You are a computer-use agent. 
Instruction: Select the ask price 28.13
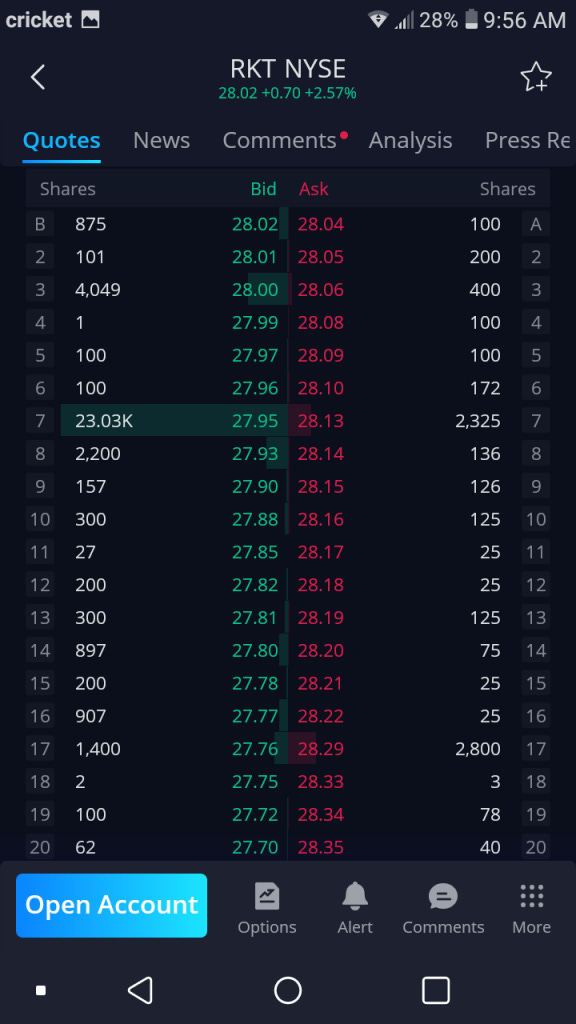[321, 421]
